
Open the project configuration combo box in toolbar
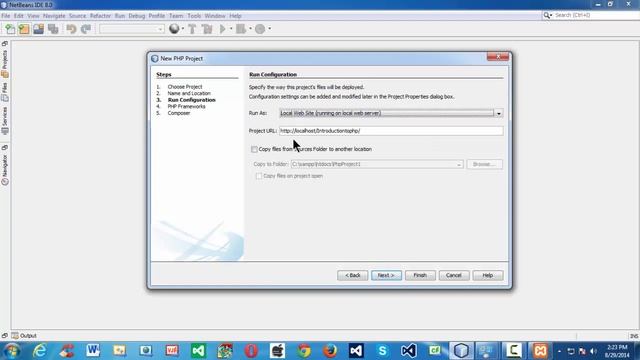click(x=131, y=29)
